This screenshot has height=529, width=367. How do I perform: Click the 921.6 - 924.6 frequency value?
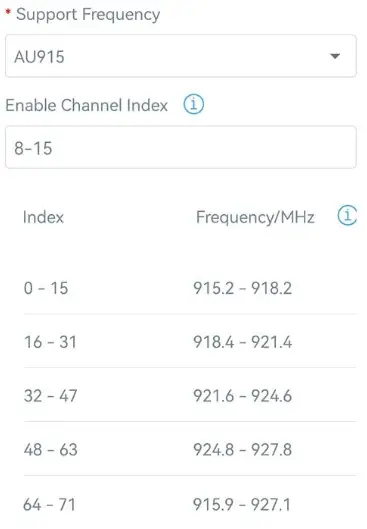click(243, 395)
